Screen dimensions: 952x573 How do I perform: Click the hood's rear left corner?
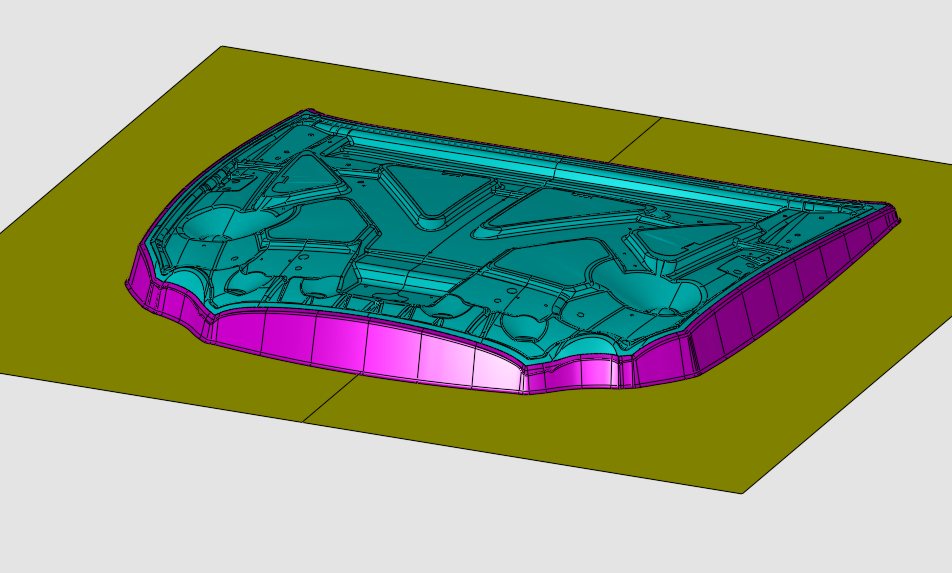click(310, 113)
